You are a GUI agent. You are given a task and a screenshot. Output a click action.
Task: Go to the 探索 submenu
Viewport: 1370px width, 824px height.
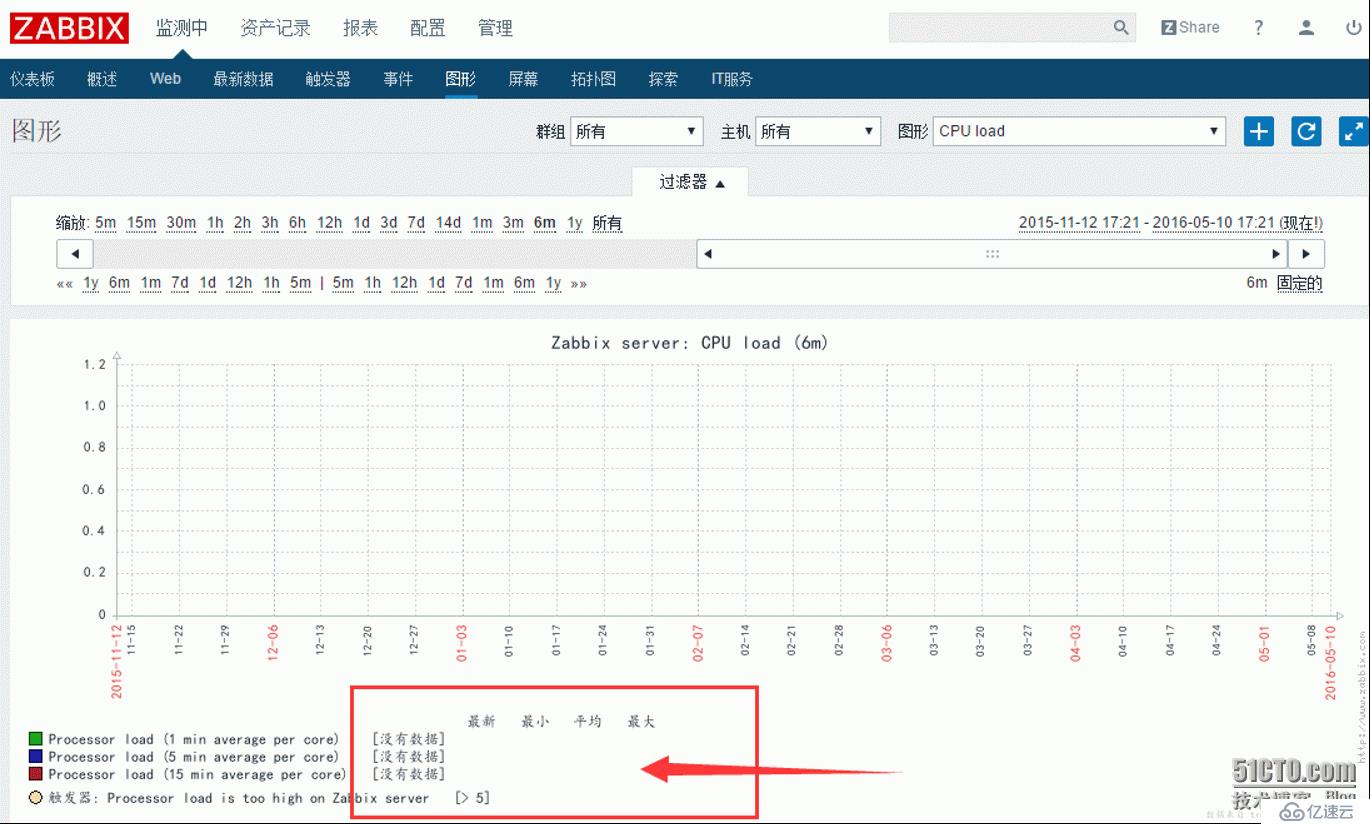(663, 79)
